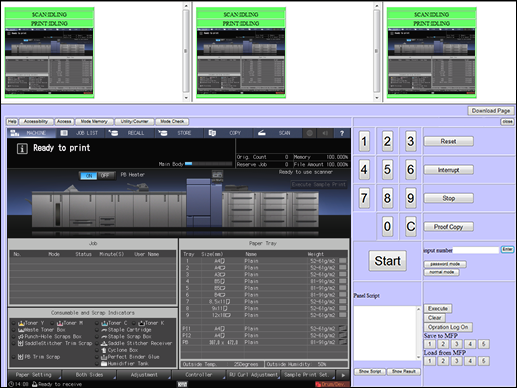Click the Cyclone Box icon
Viewport: 517px width, 388px height.
[x=104, y=350]
